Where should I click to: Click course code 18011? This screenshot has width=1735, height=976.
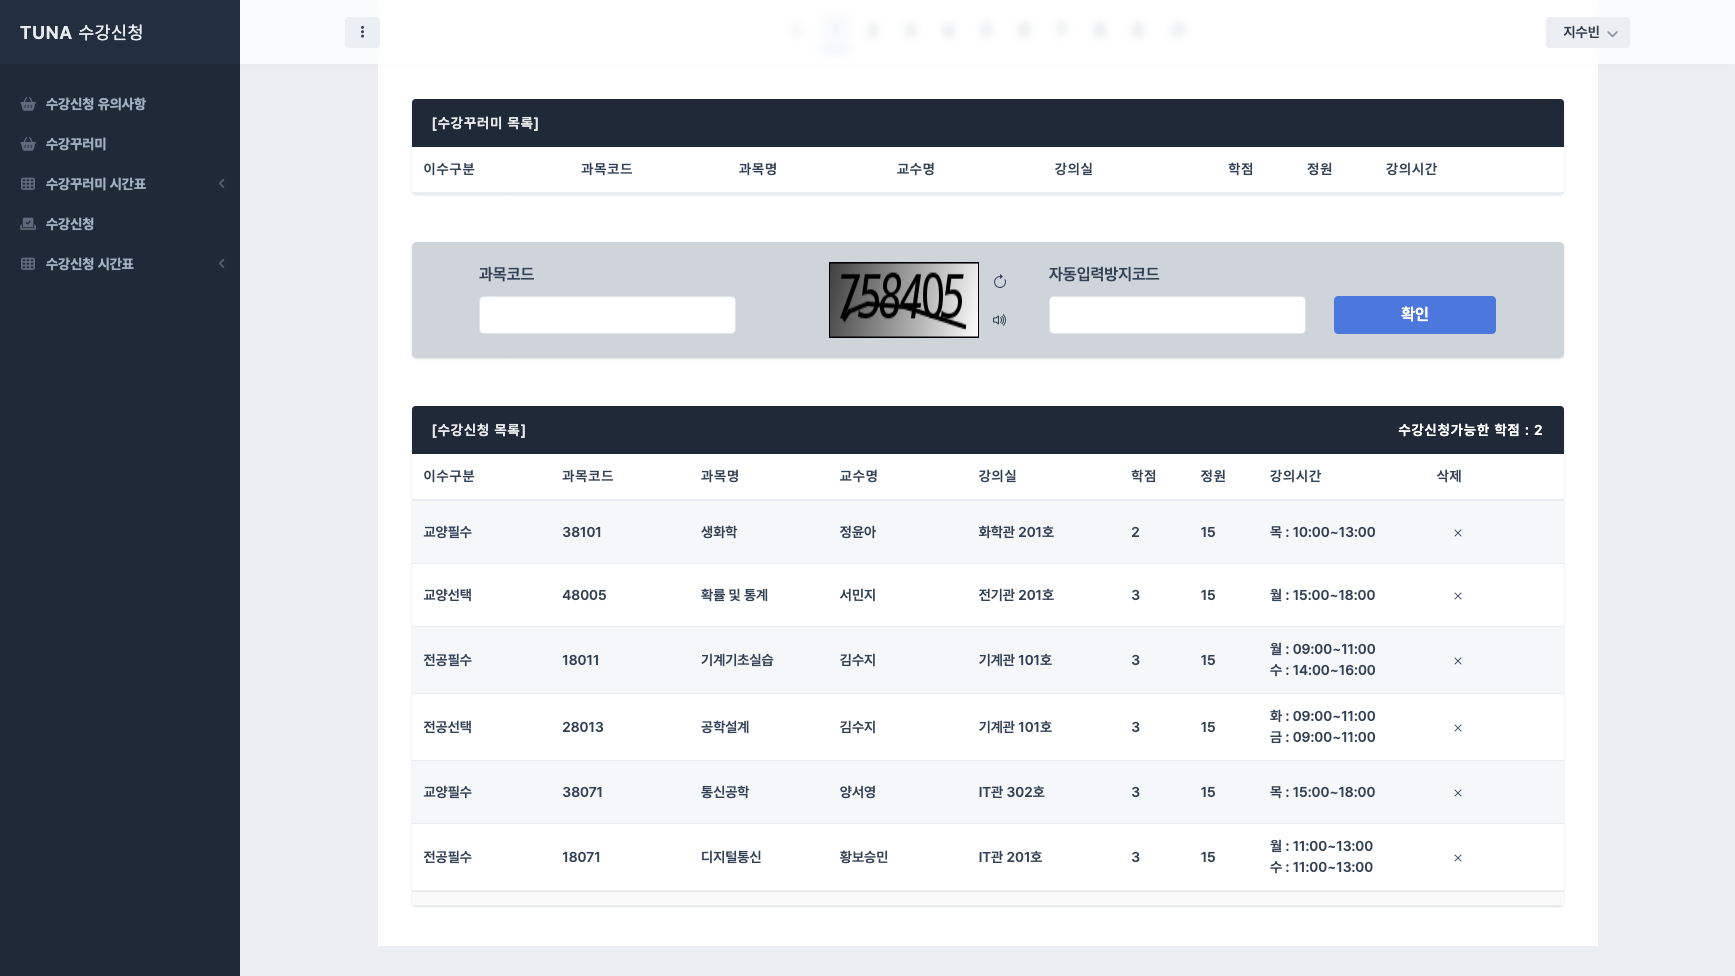tap(580, 660)
